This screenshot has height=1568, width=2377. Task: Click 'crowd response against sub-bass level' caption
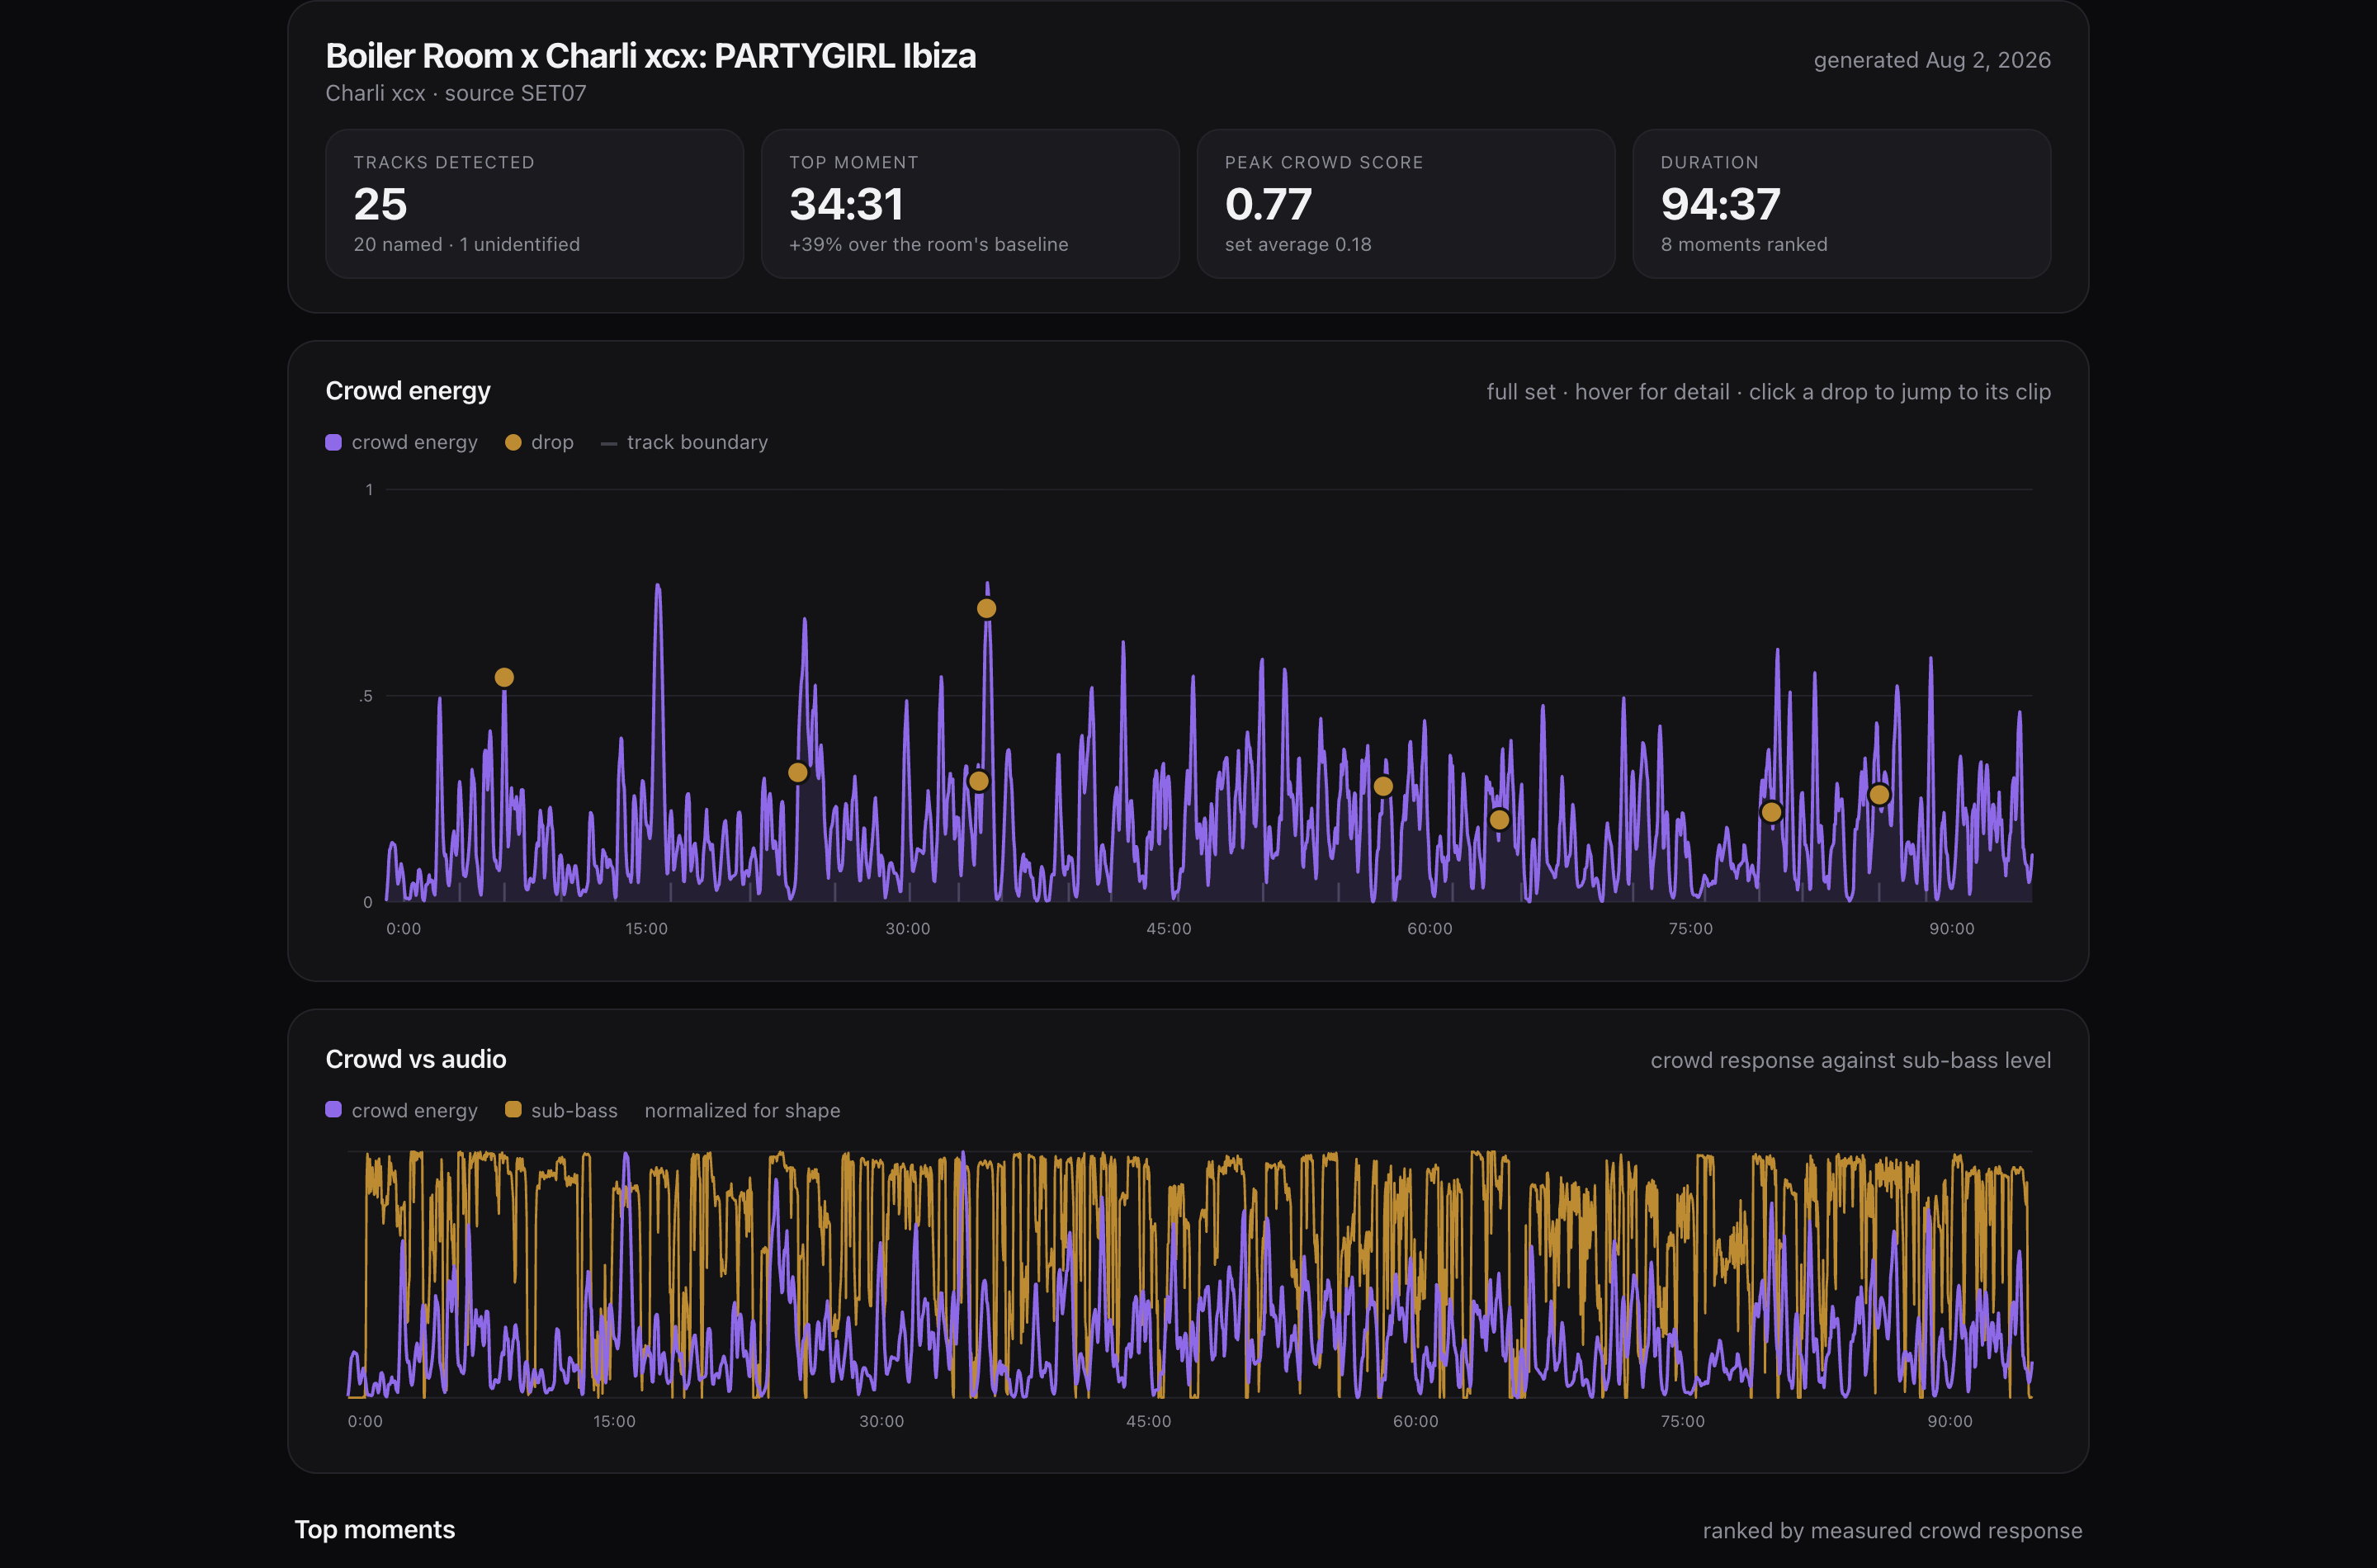click(1851, 1060)
